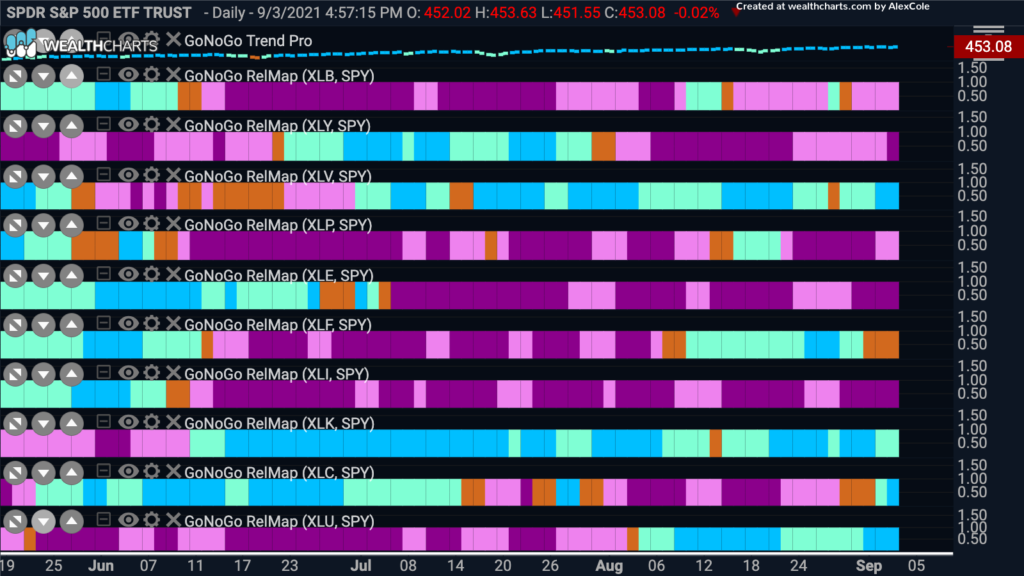Image resolution: width=1024 pixels, height=576 pixels.
Task: Click the SPDR S&P 500 ETF TRUST title
Action: (99, 12)
